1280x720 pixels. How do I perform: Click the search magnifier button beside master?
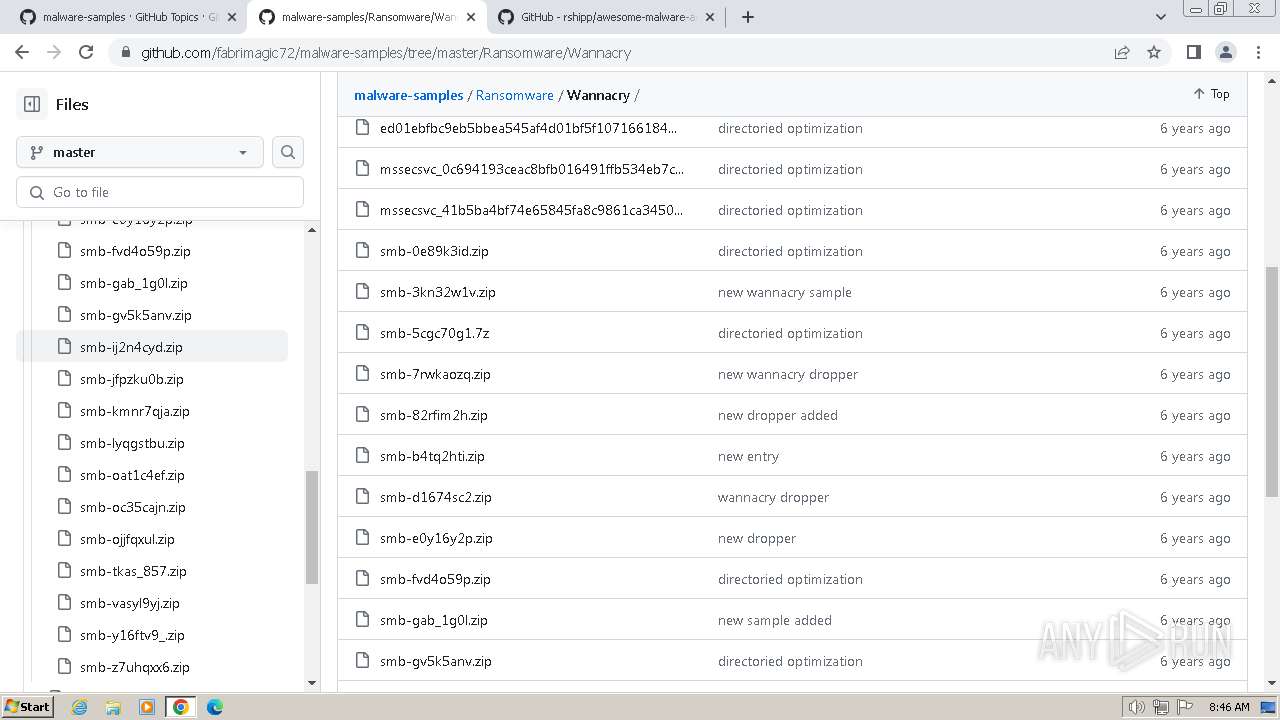tap(288, 152)
